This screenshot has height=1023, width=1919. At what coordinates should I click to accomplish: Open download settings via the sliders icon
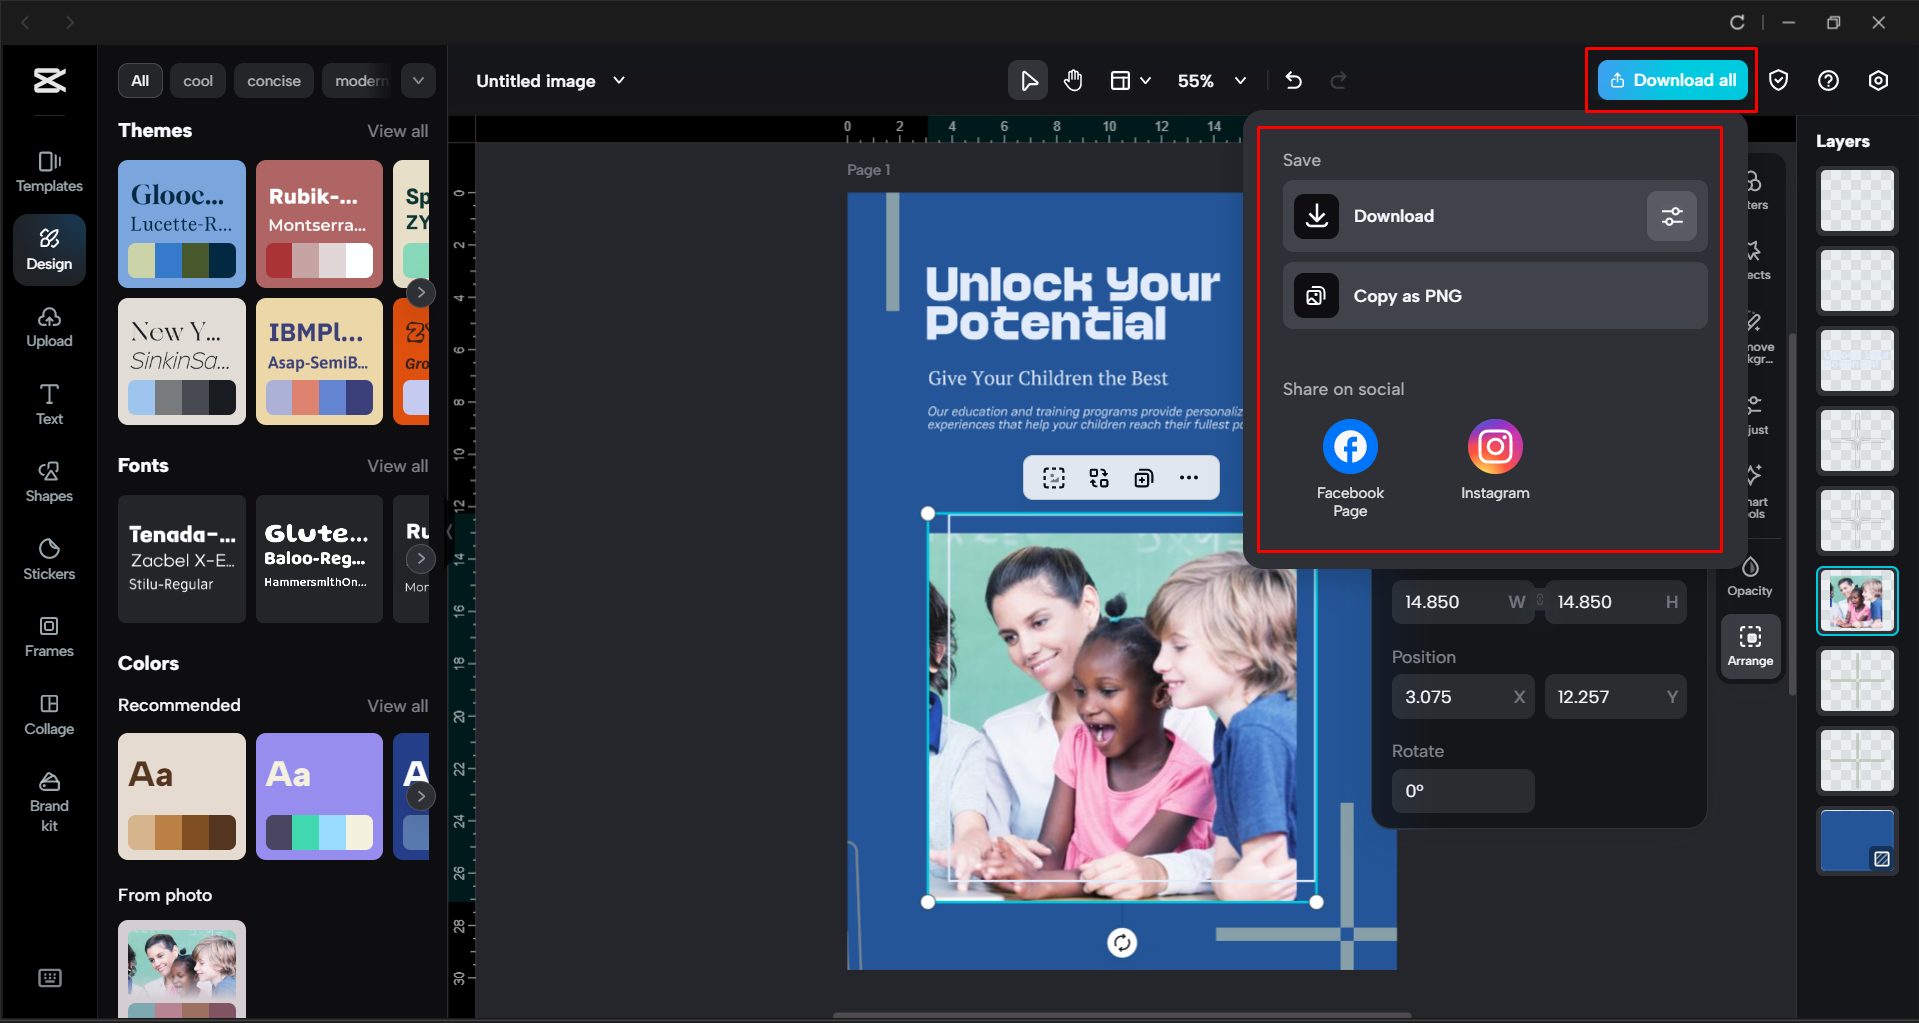point(1671,215)
